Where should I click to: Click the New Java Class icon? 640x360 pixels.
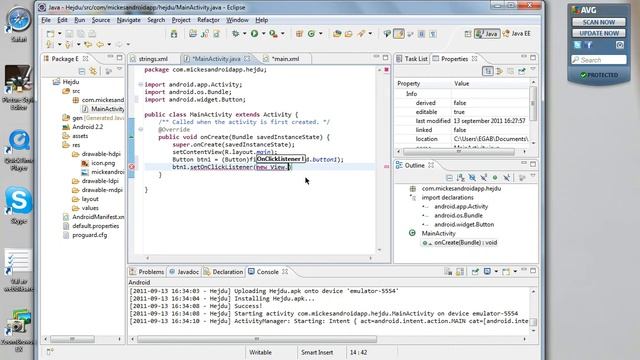311,33
